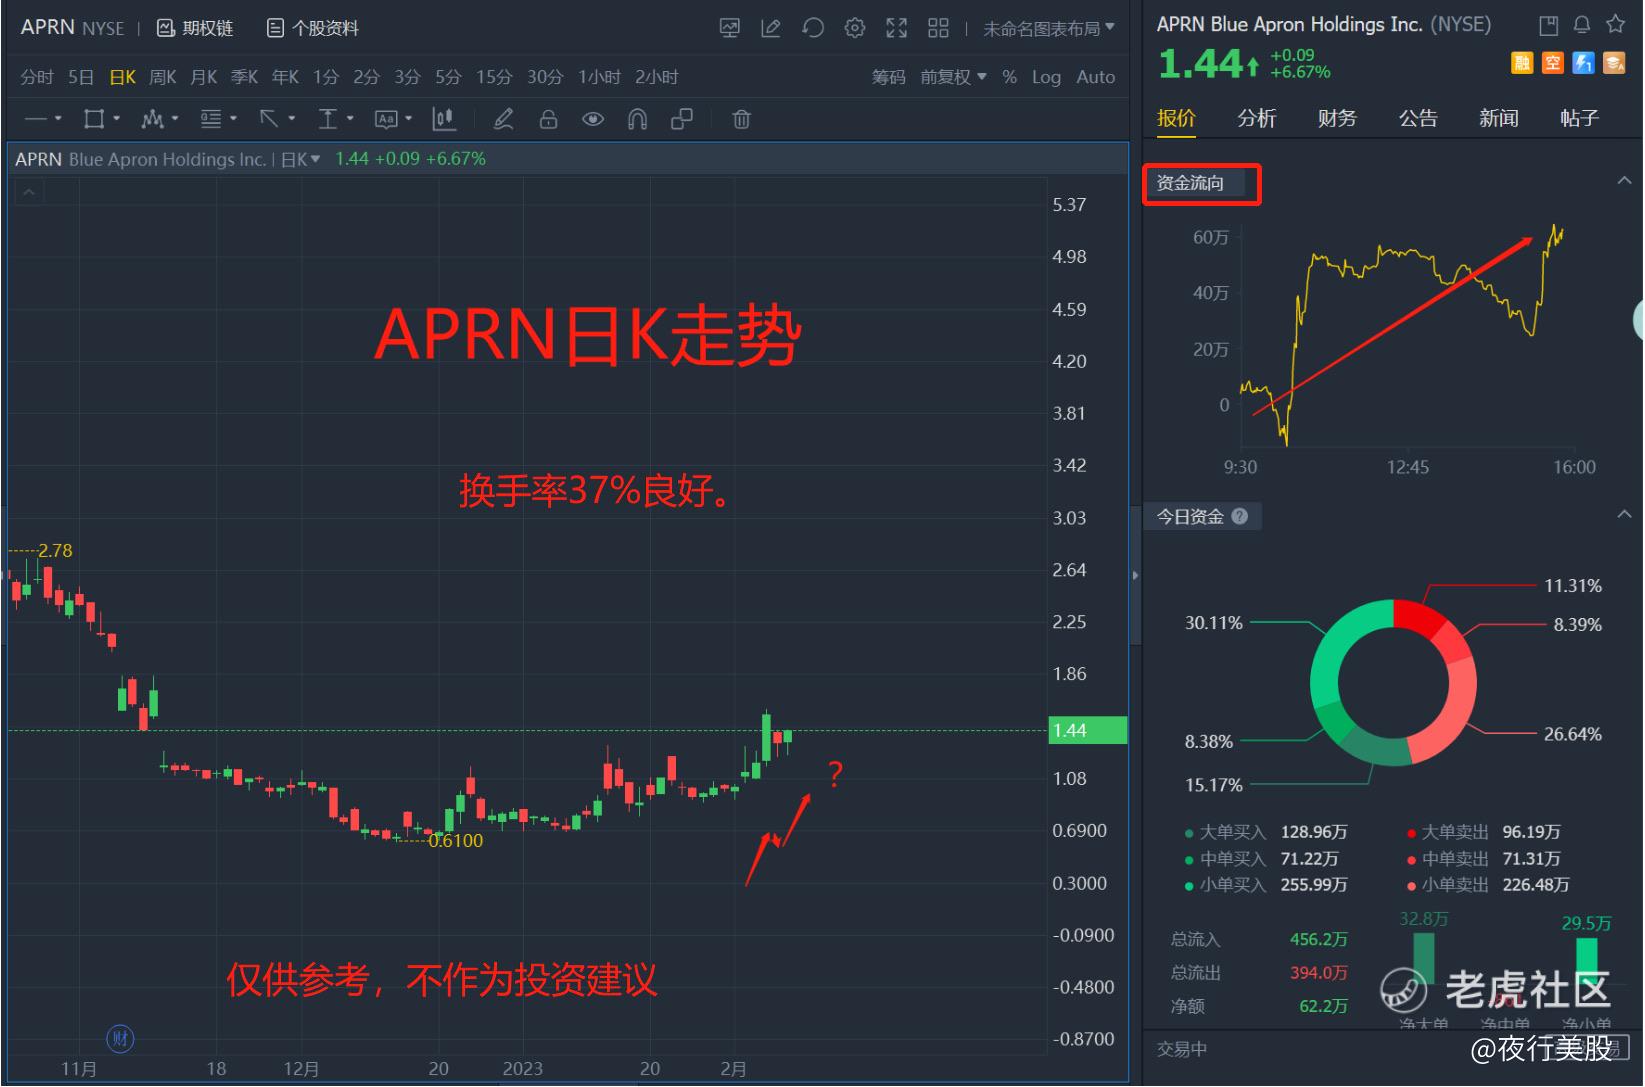Toggle Auto scale on chart
Screen dimensions: 1645x1087
point(1096,77)
